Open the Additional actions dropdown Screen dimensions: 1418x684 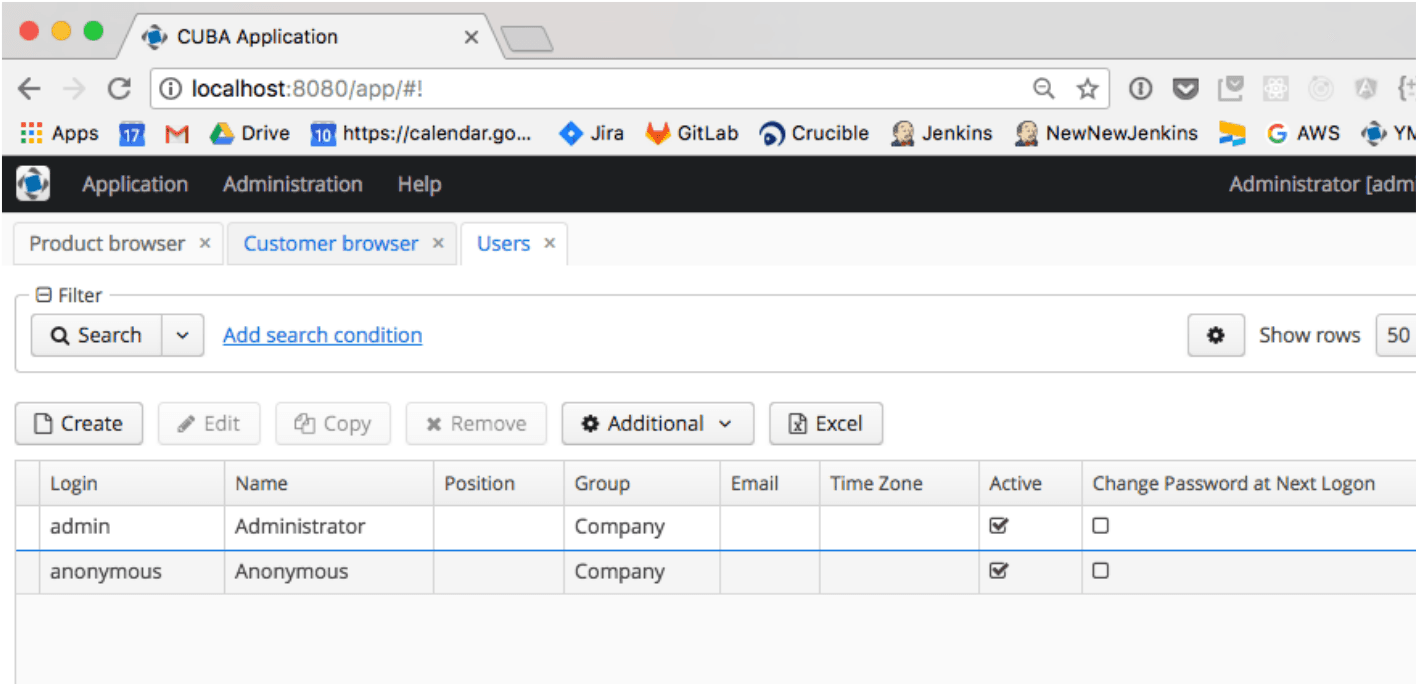tap(655, 424)
